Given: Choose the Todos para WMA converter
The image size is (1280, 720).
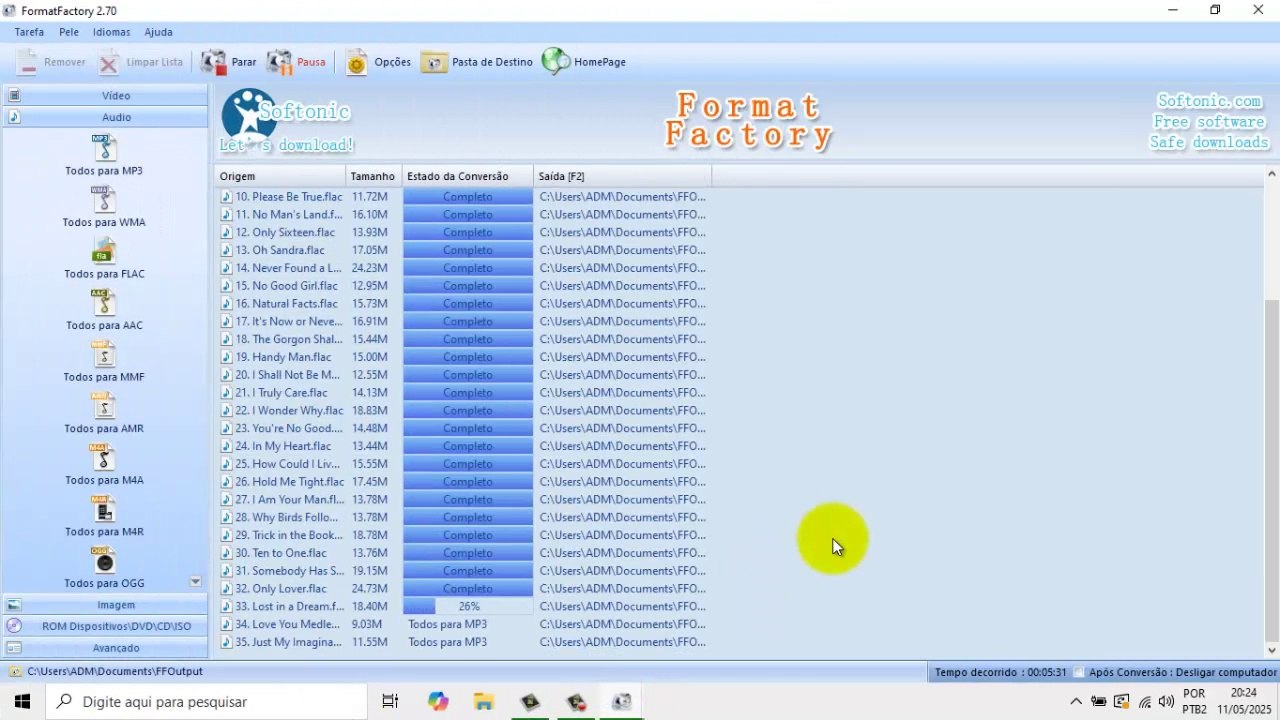Looking at the screenshot, I should coord(104,207).
